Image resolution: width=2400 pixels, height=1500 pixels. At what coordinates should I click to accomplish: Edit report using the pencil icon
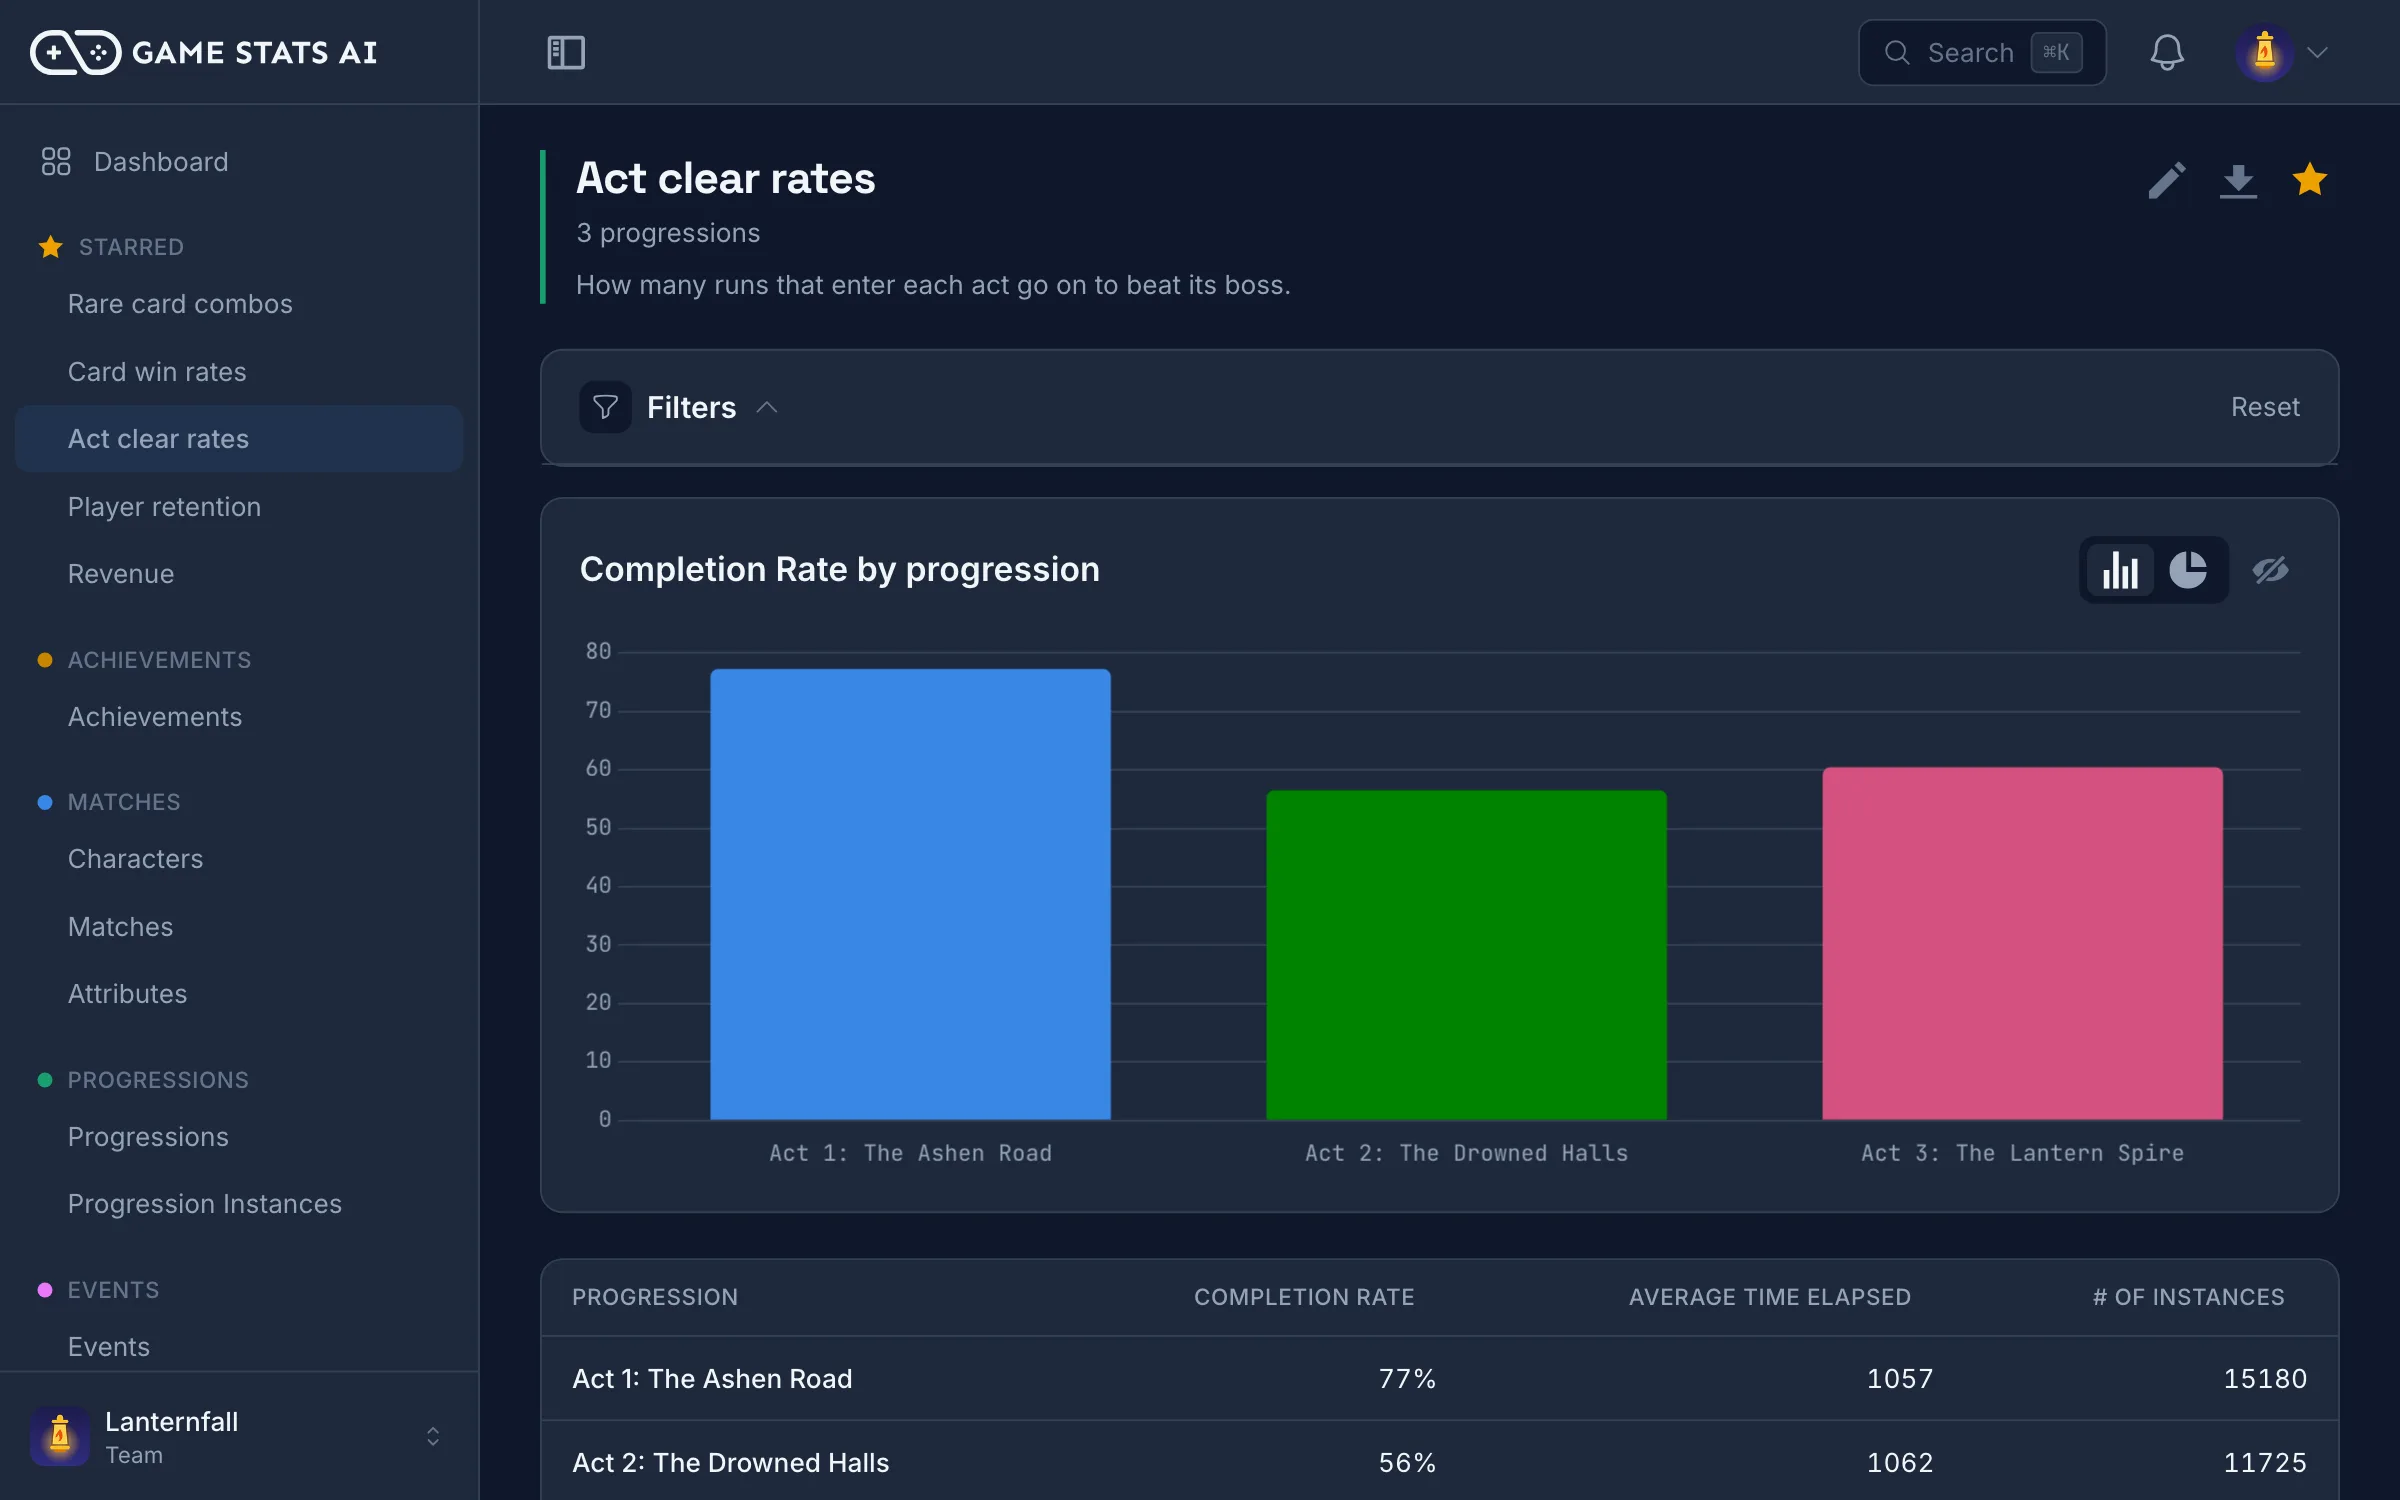[x=2166, y=181]
